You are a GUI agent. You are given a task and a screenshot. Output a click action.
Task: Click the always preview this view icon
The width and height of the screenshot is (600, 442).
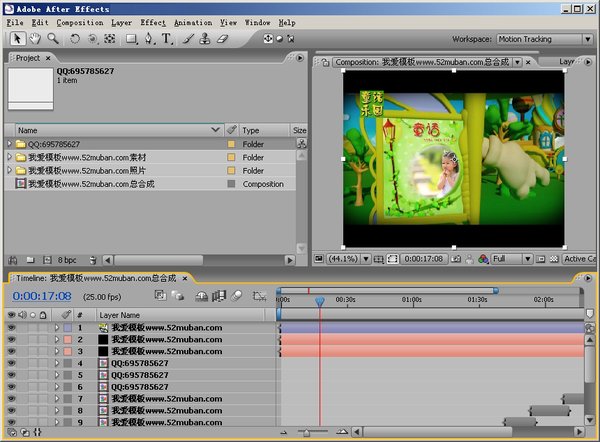[319, 259]
